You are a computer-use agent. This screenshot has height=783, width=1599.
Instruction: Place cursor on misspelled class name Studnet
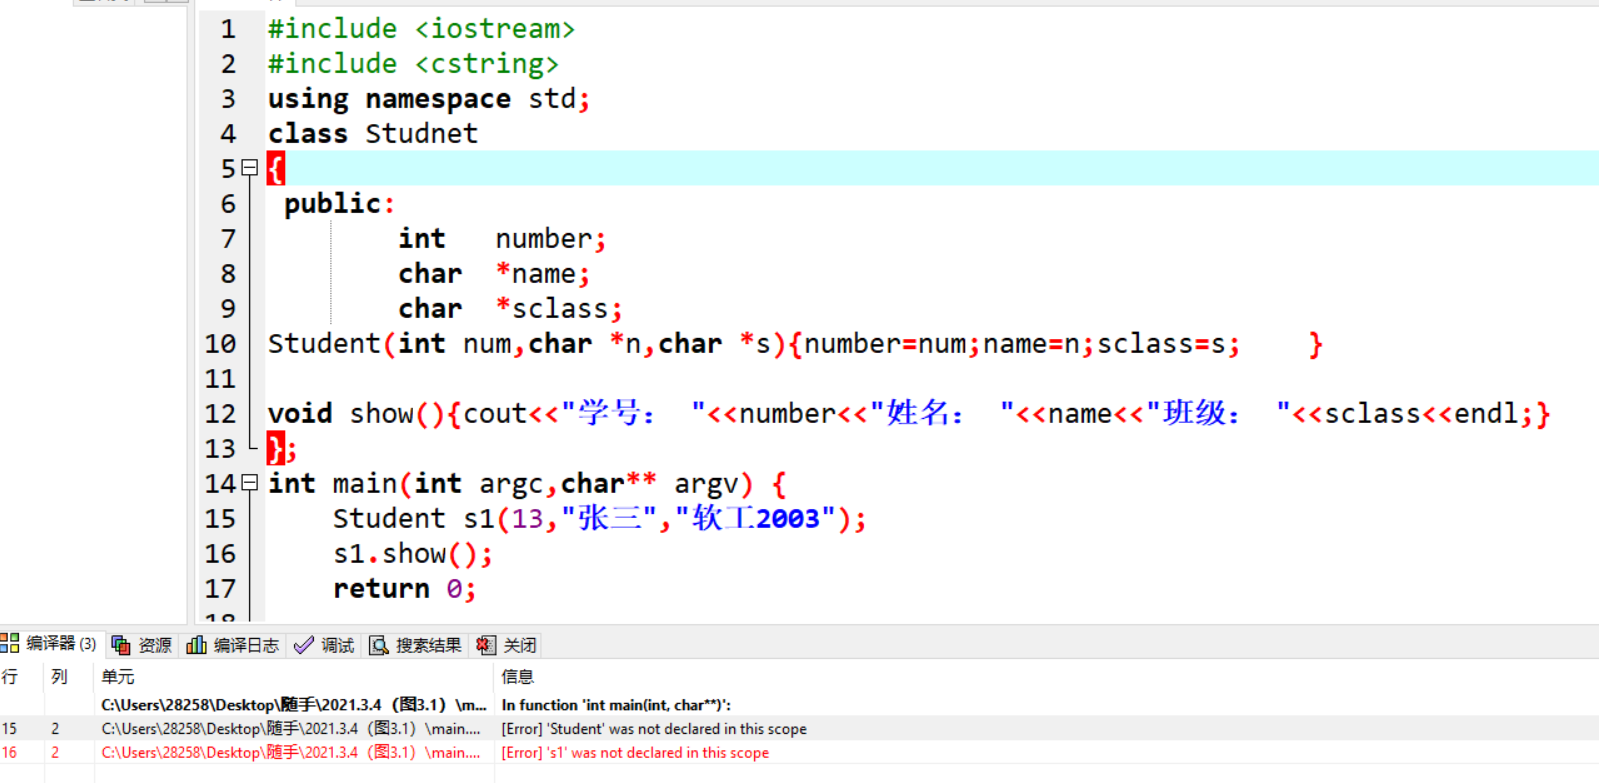(x=421, y=134)
